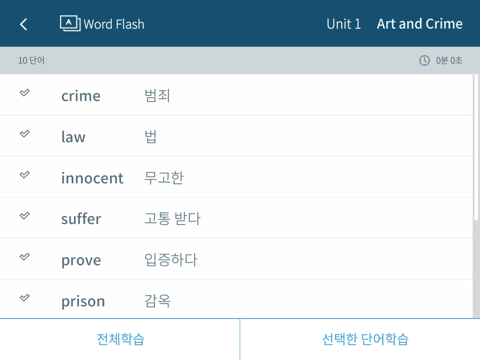Toggle the checkmark for prison
The image size is (480, 360).
(24, 298)
